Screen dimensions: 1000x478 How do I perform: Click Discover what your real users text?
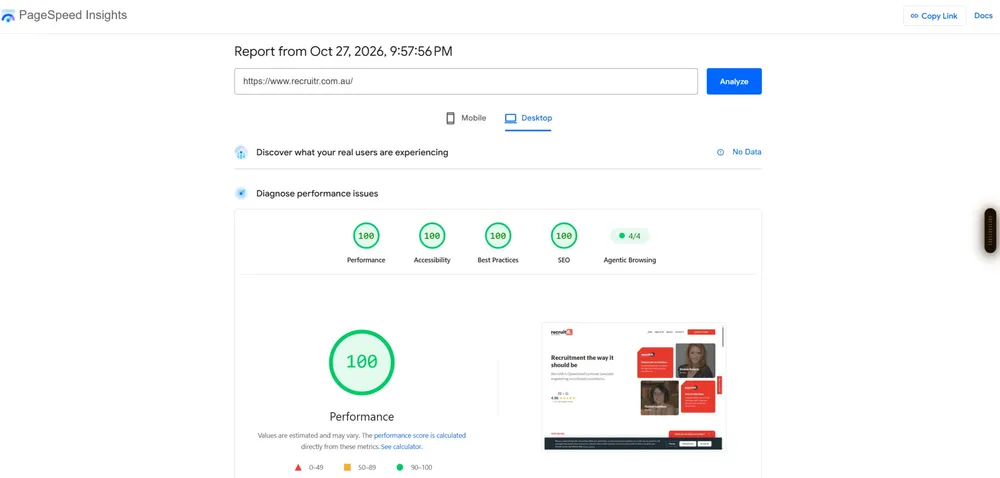tap(352, 152)
